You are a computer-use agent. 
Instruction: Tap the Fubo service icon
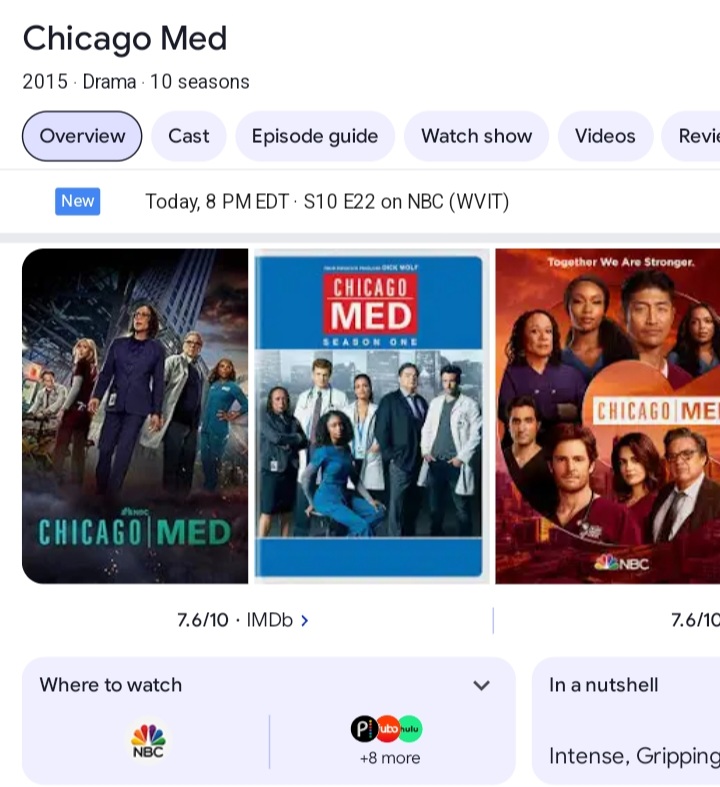click(387, 729)
